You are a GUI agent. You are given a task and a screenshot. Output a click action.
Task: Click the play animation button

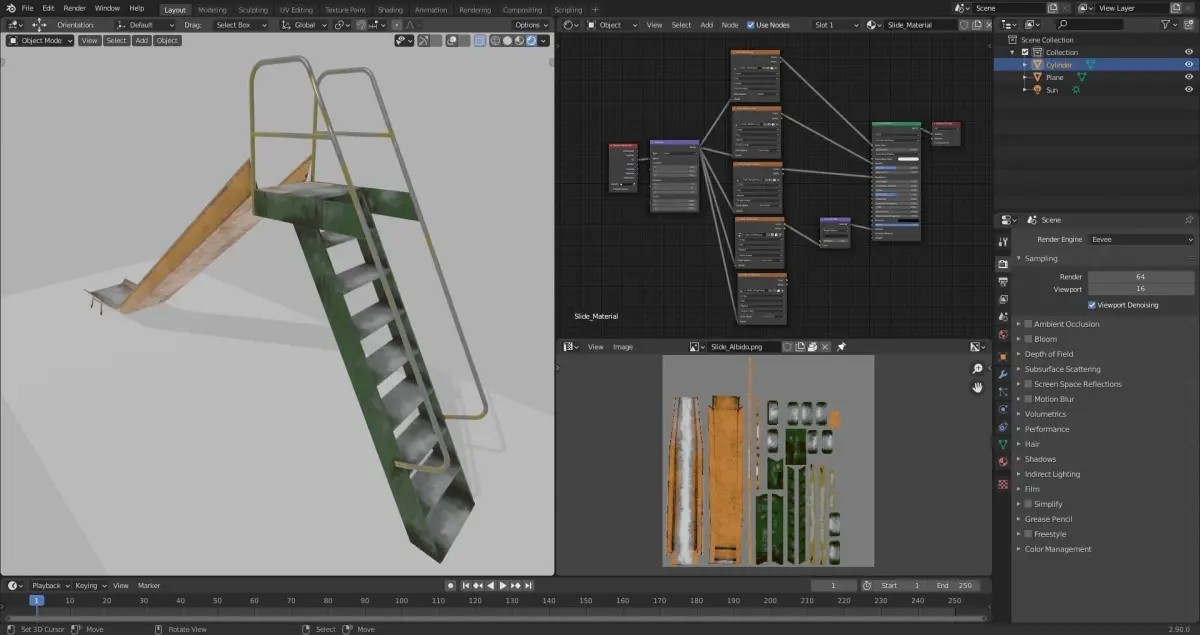pos(503,585)
